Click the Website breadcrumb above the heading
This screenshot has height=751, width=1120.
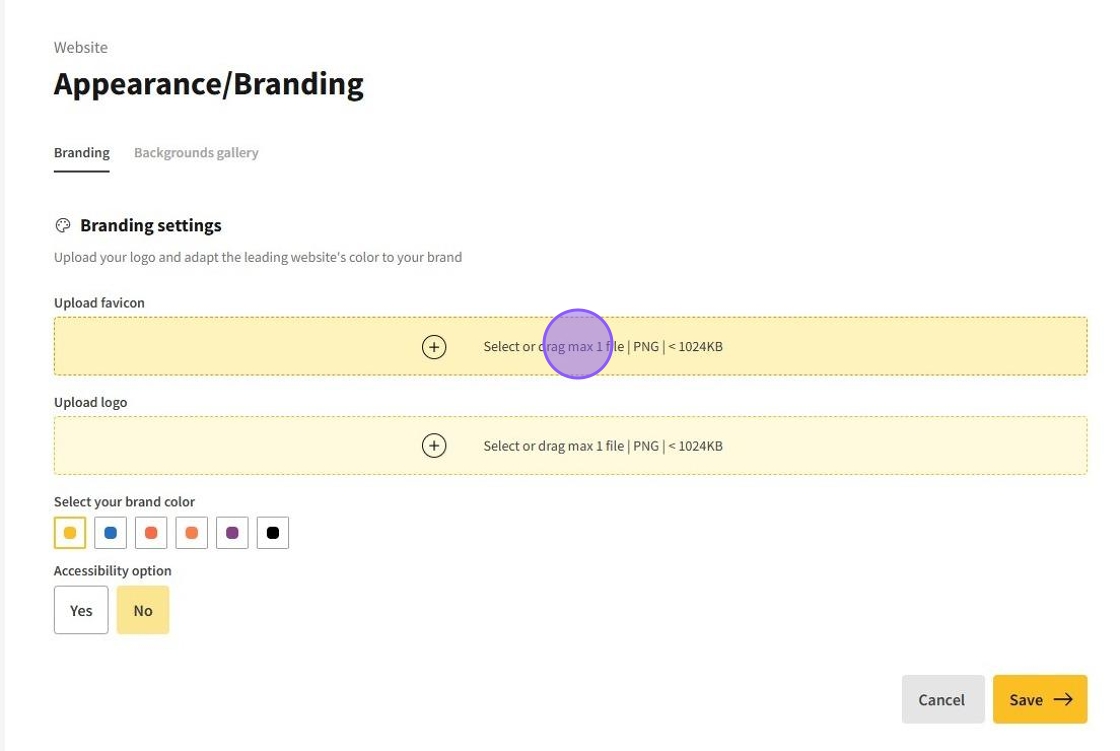pos(81,48)
